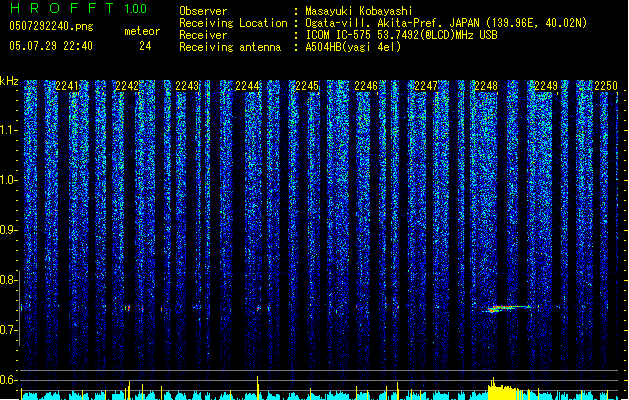This screenshot has height=400, width=629.
Task: Click the date stamp 05.07.29 22:40
Action: point(51,46)
